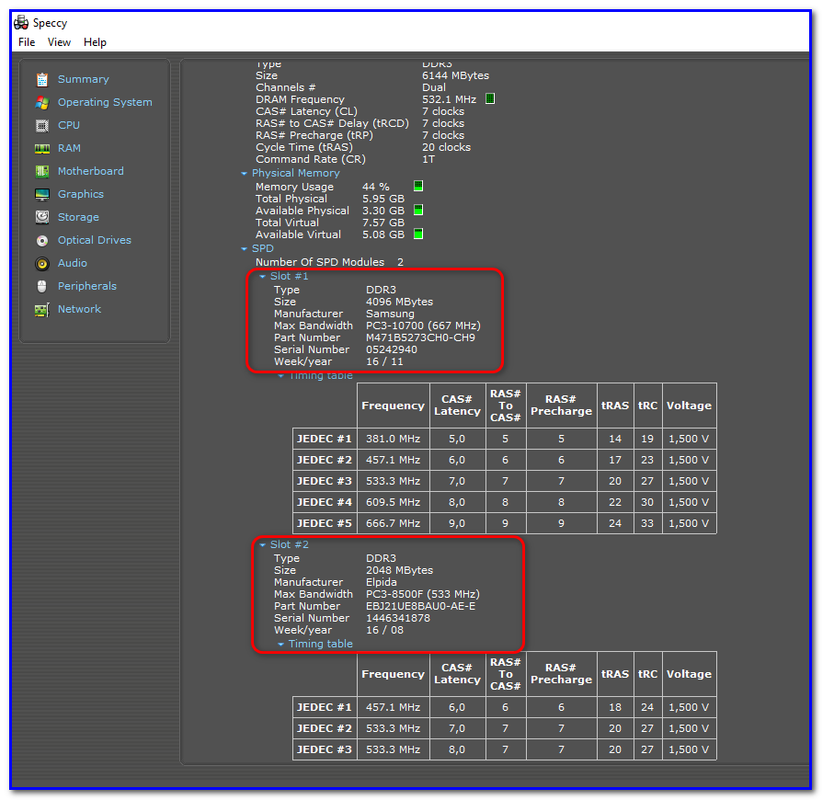This screenshot has width=822, height=800.
Task: Click Slot #1 part number M471B5273CH0-CH9
Action: [420, 338]
